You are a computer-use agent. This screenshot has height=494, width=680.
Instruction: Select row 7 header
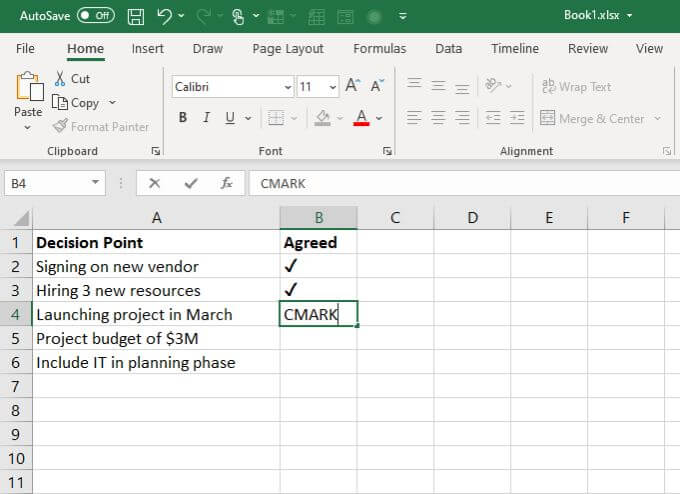click(x=16, y=386)
